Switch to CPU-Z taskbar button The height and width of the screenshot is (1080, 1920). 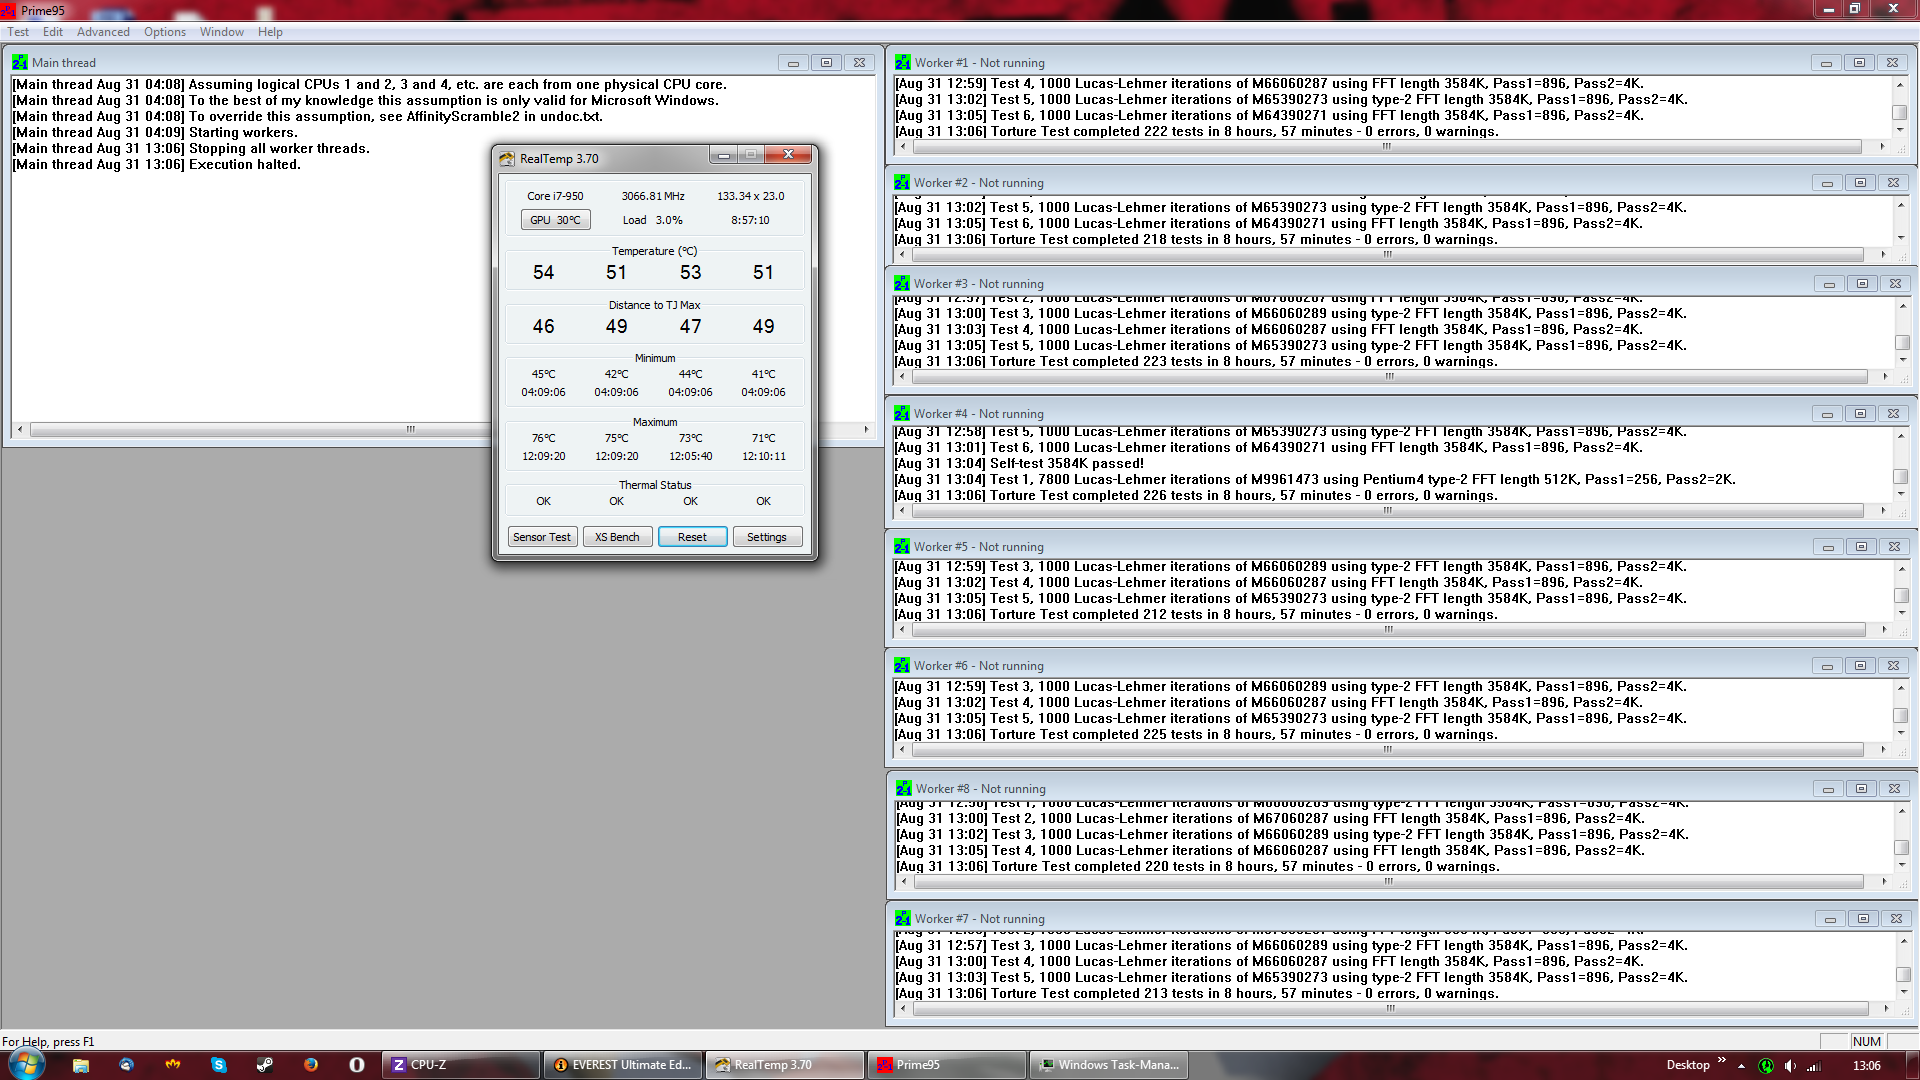point(460,1065)
